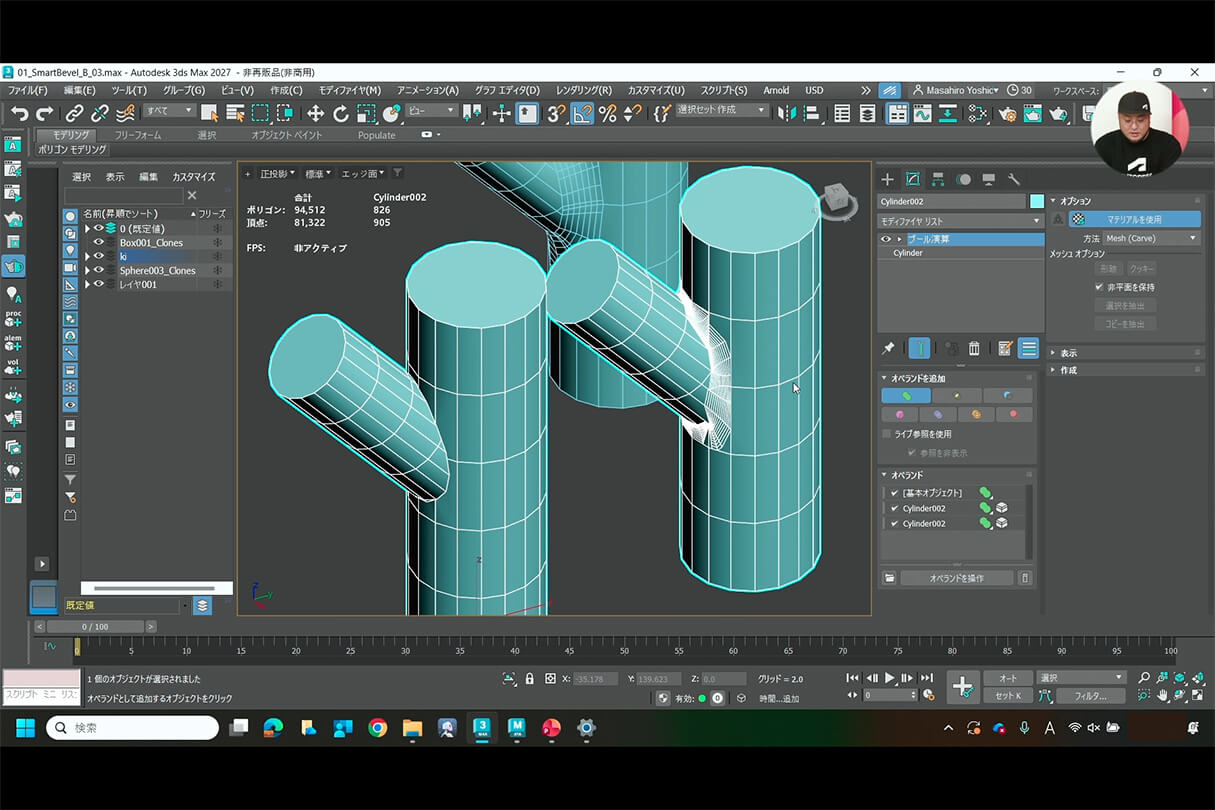Toggle visibility eye of layer ki
The height and width of the screenshot is (810, 1215).
click(99, 256)
